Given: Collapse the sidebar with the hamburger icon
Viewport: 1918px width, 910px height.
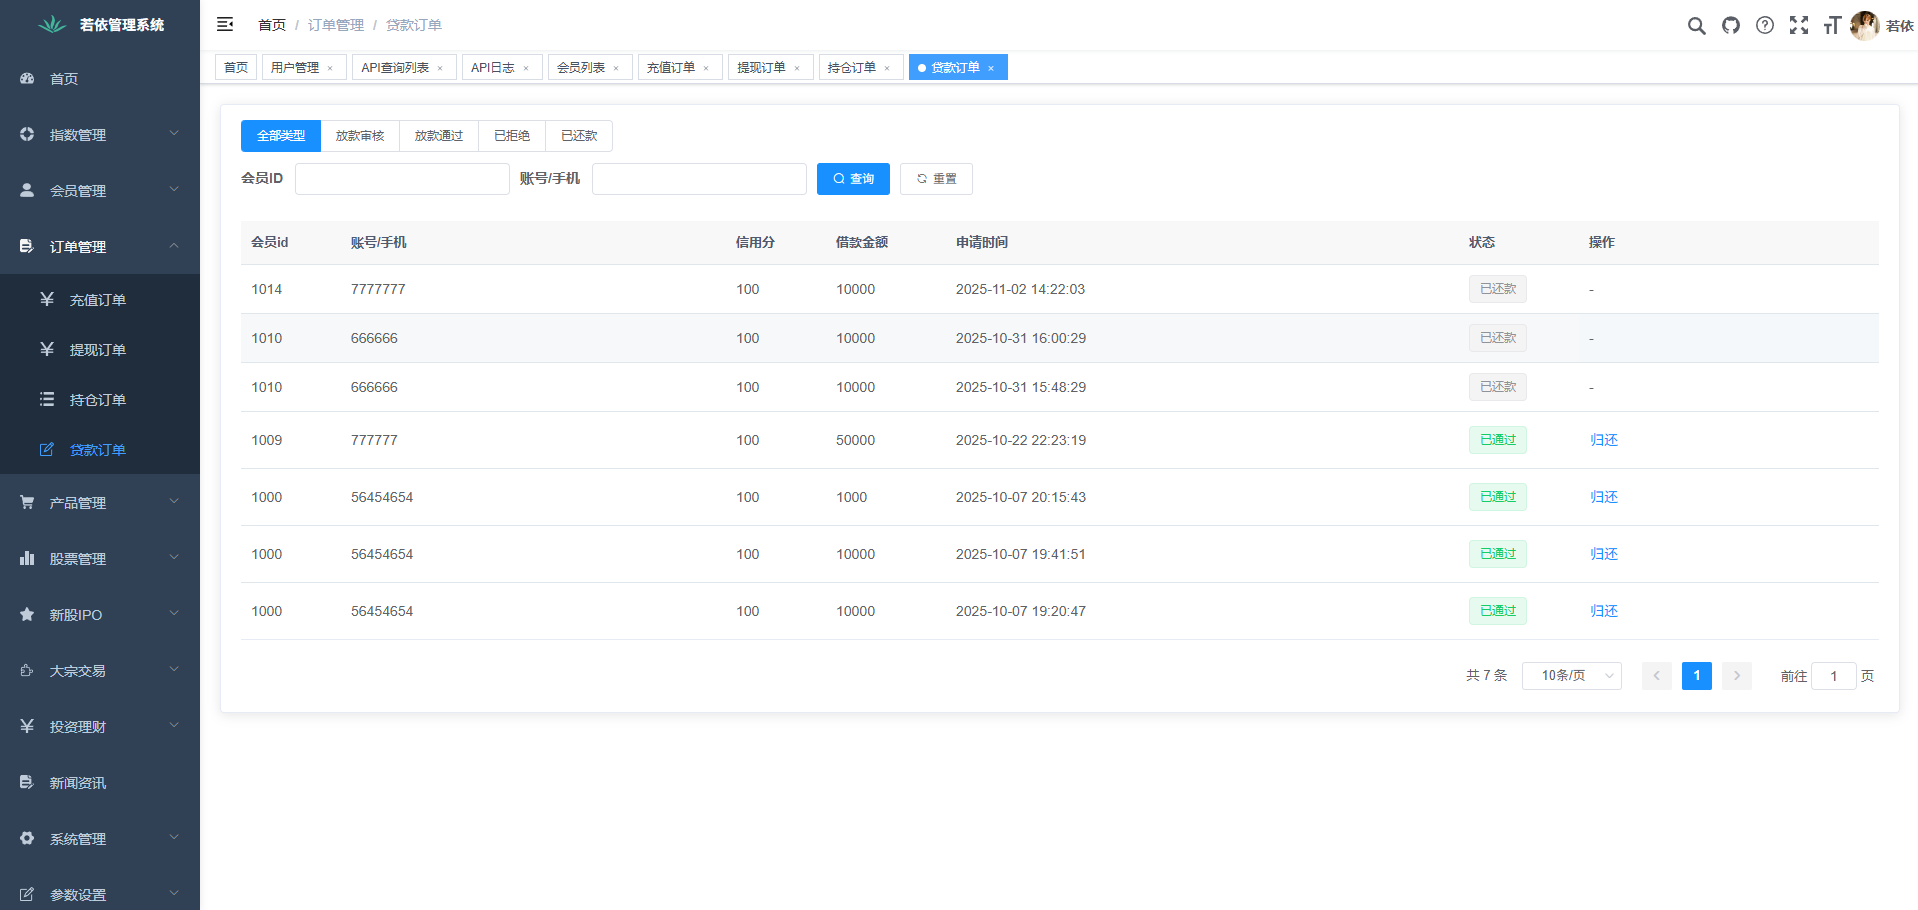Looking at the screenshot, I should tap(225, 25).
